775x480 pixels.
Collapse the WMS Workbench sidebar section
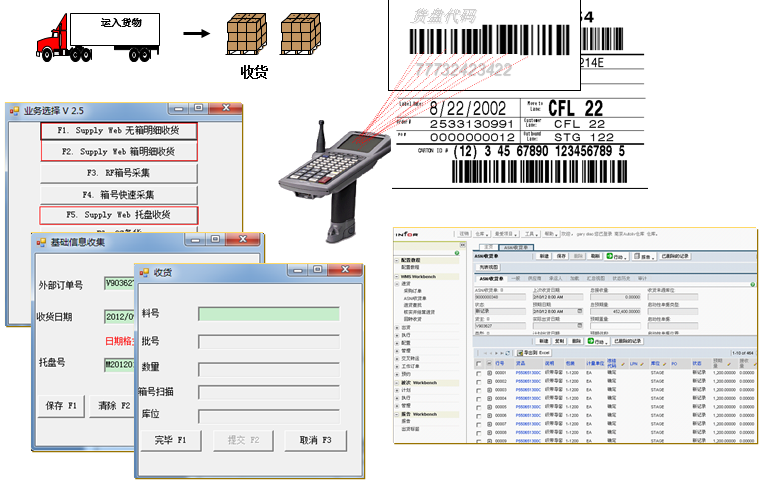(x=397, y=276)
